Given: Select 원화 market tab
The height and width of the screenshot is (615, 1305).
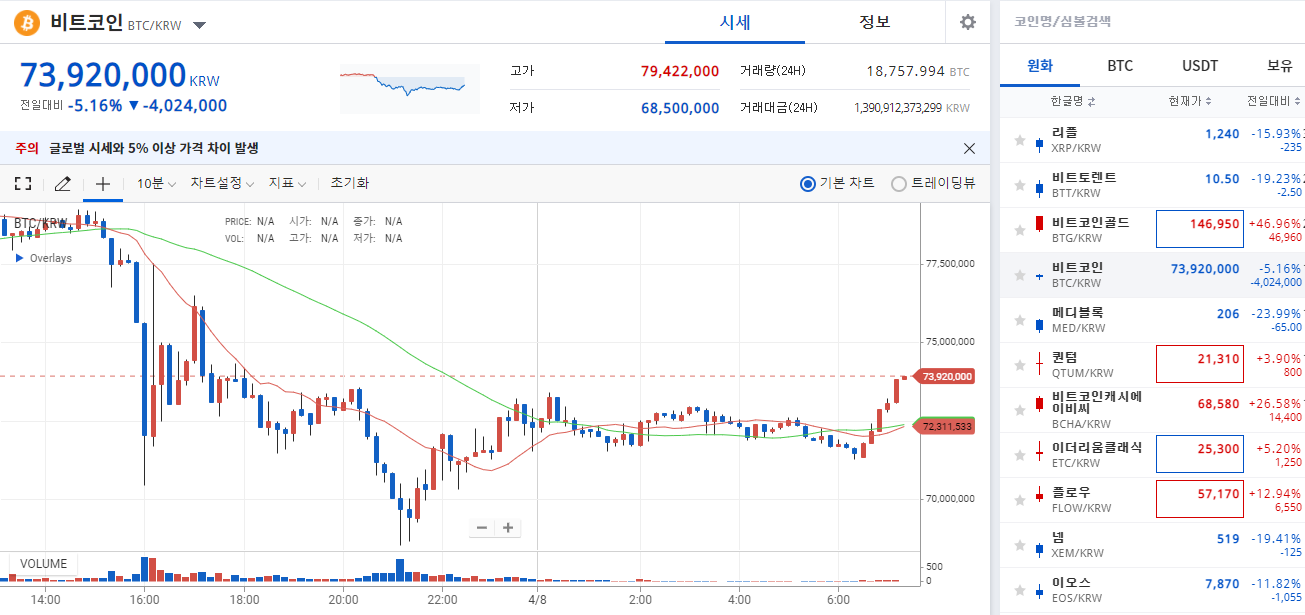Looking at the screenshot, I should point(1040,66).
